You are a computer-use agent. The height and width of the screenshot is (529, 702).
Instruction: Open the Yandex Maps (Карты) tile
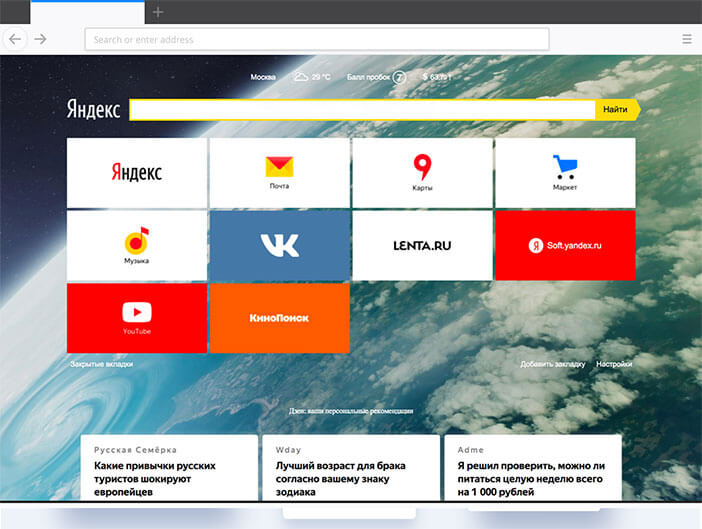422,172
